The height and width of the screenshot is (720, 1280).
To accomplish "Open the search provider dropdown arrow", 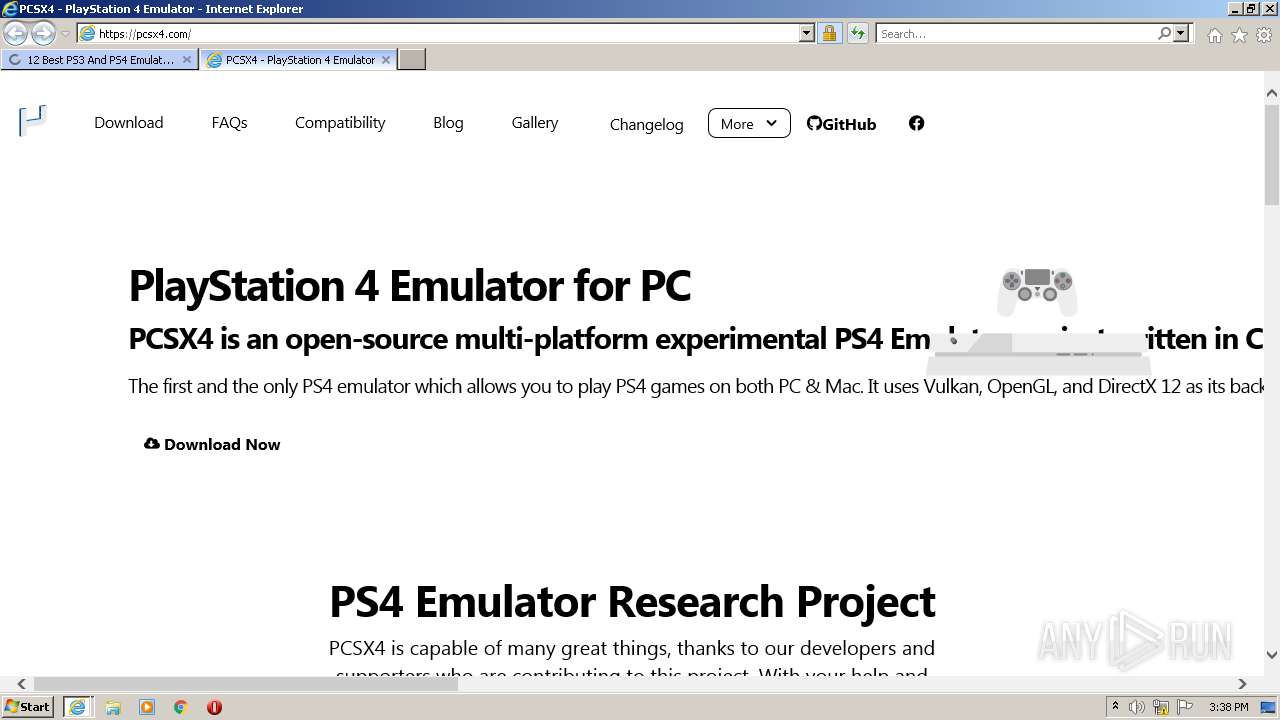I will tap(1181, 33).
